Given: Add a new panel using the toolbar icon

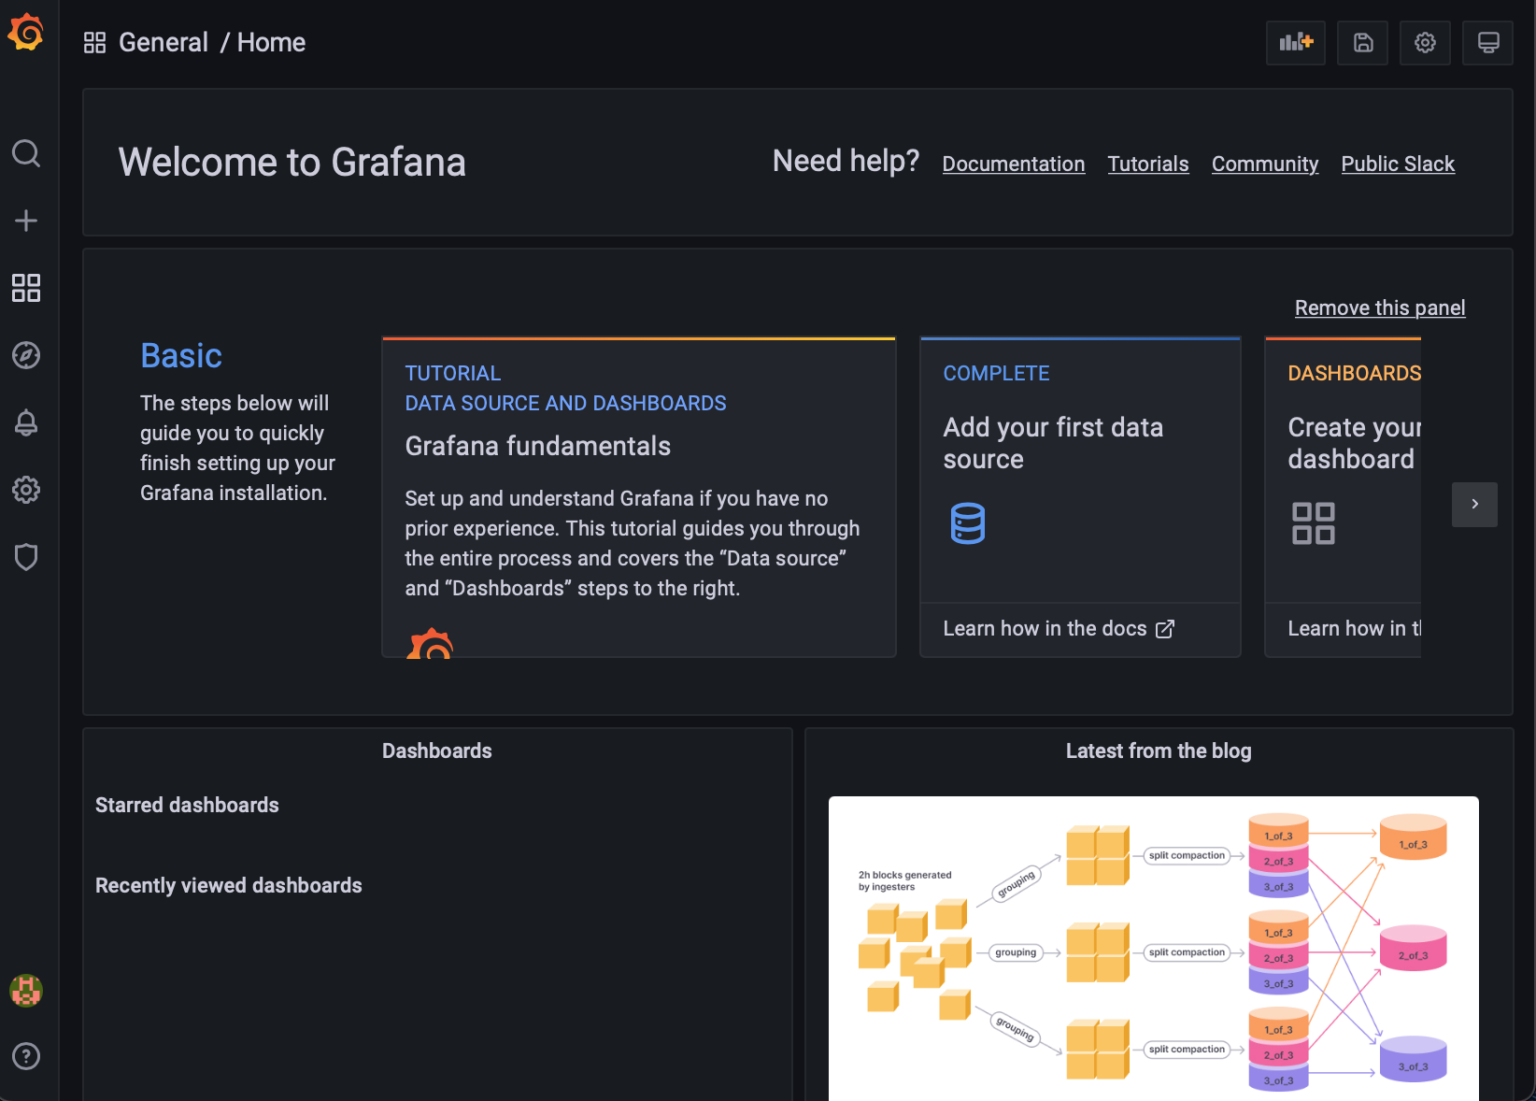Looking at the screenshot, I should coord(1295,42).
